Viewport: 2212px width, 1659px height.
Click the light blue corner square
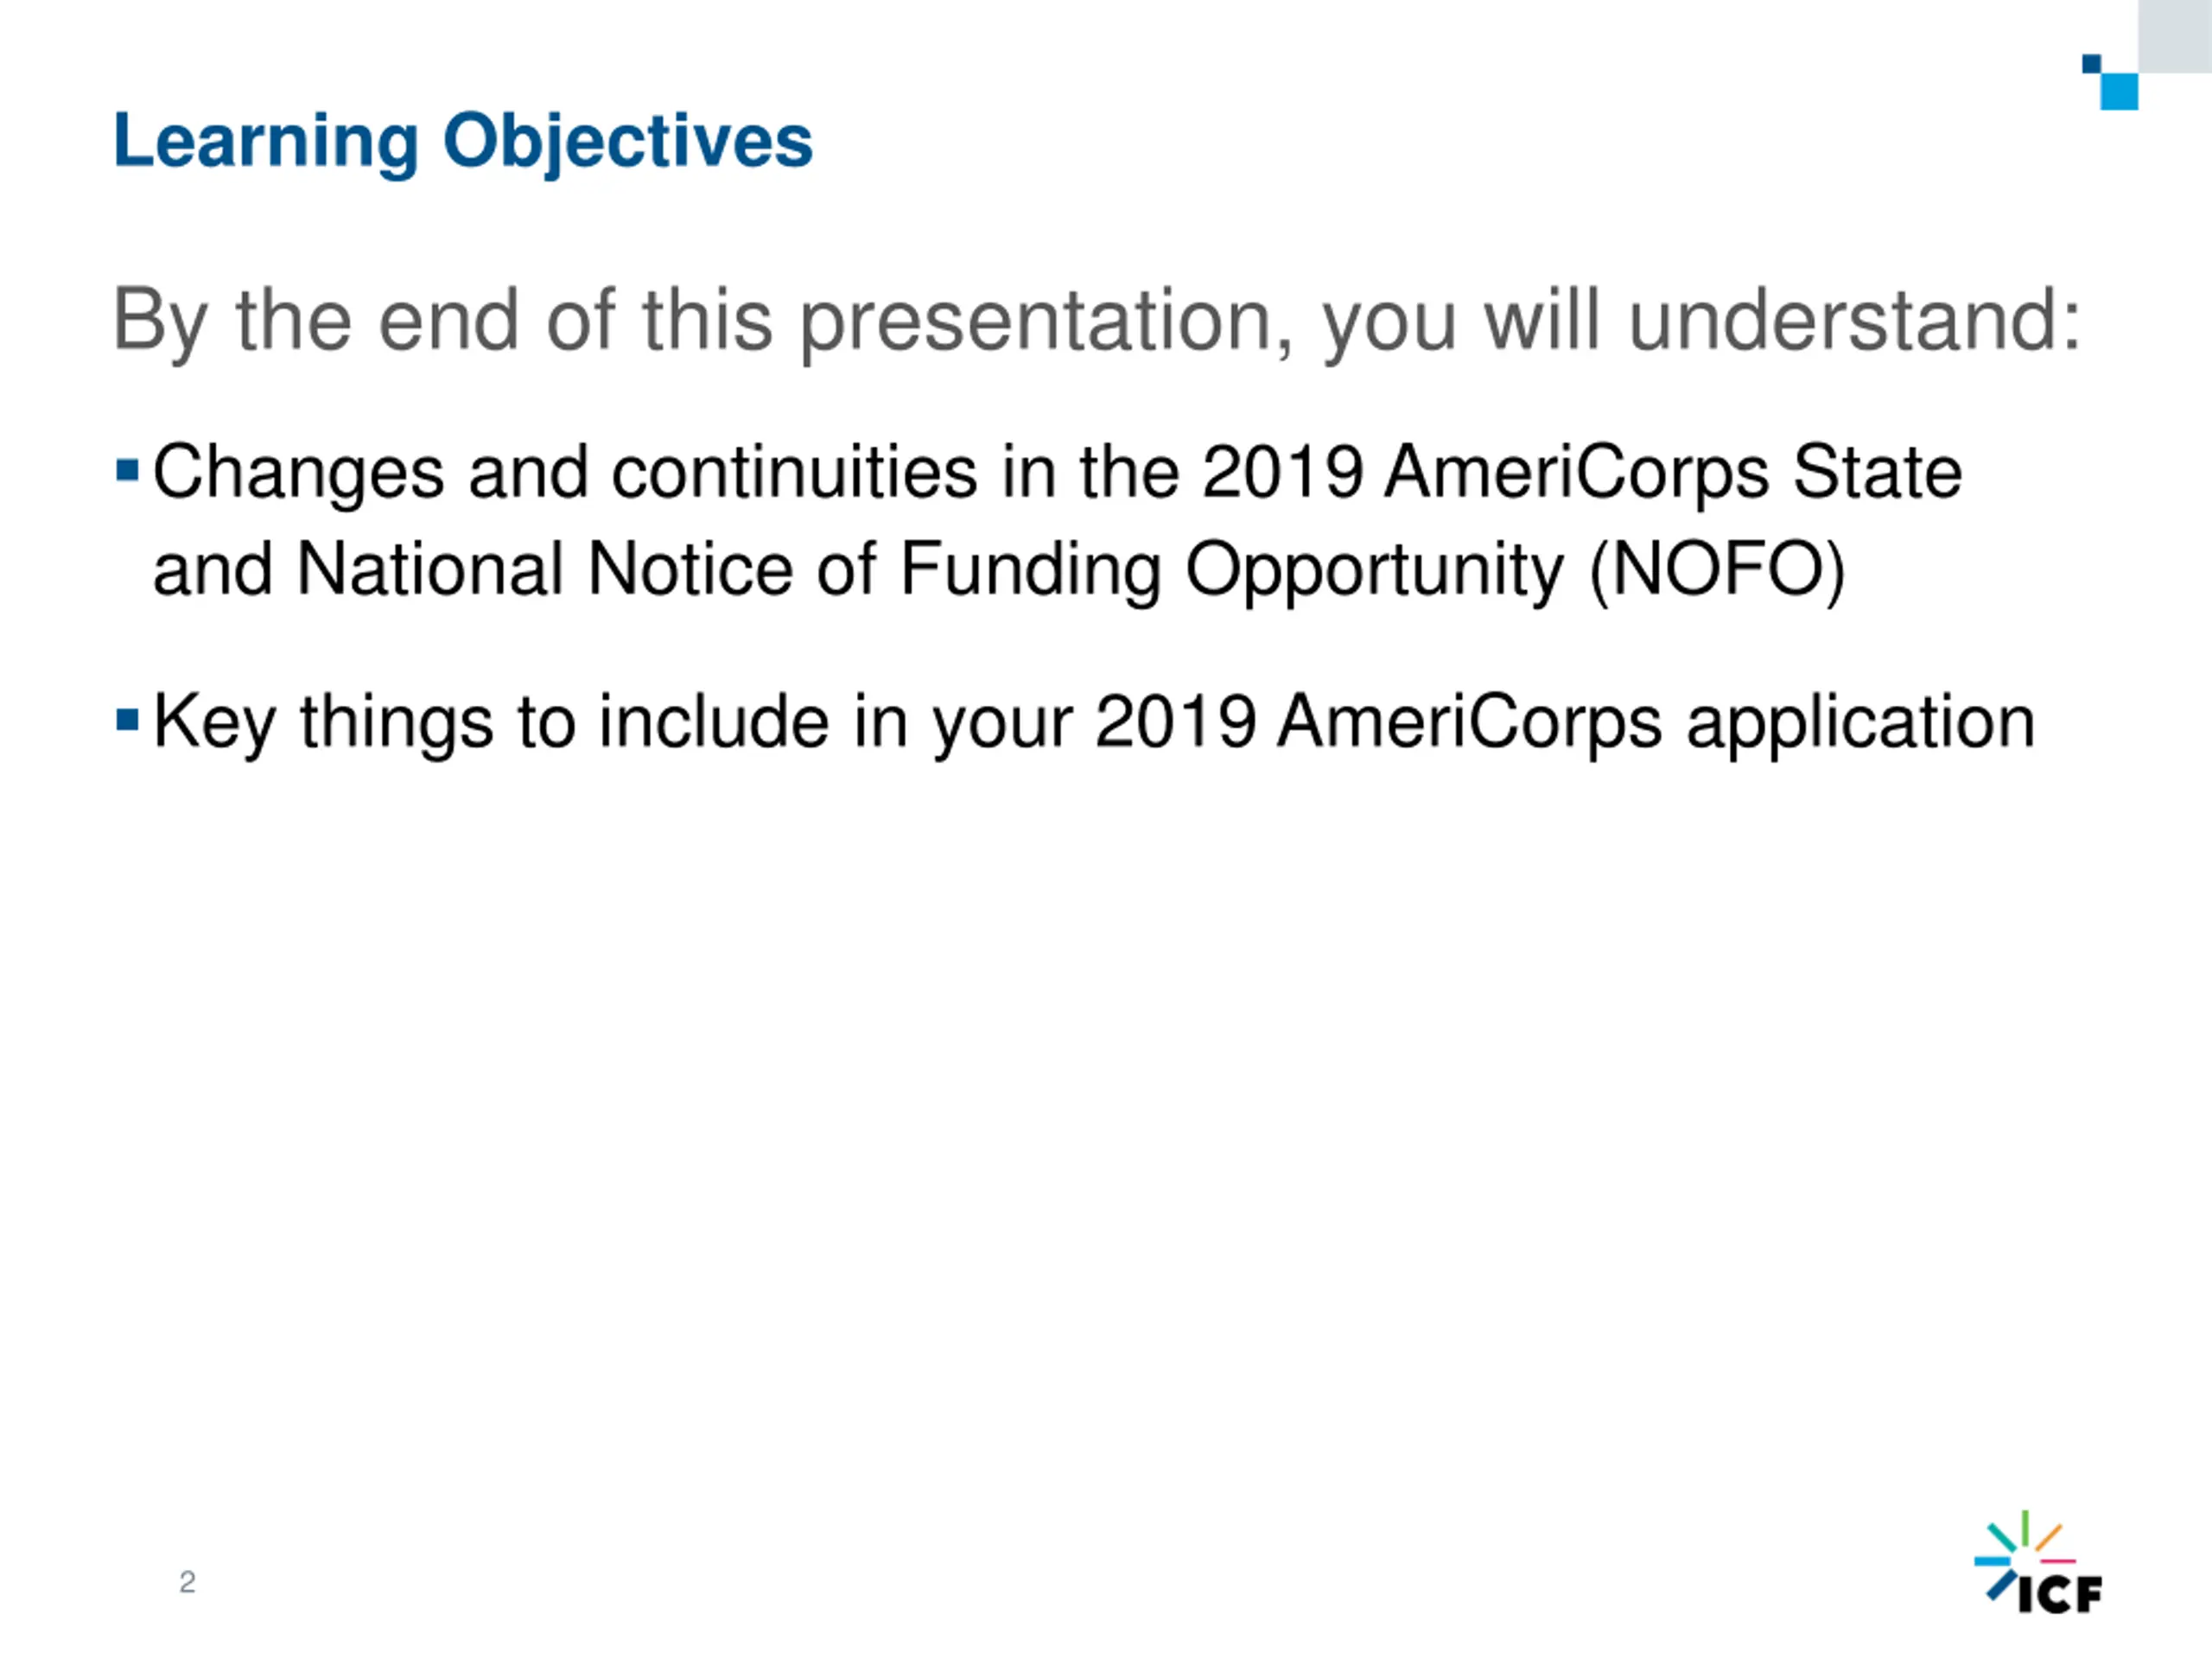pos(2119,91)
